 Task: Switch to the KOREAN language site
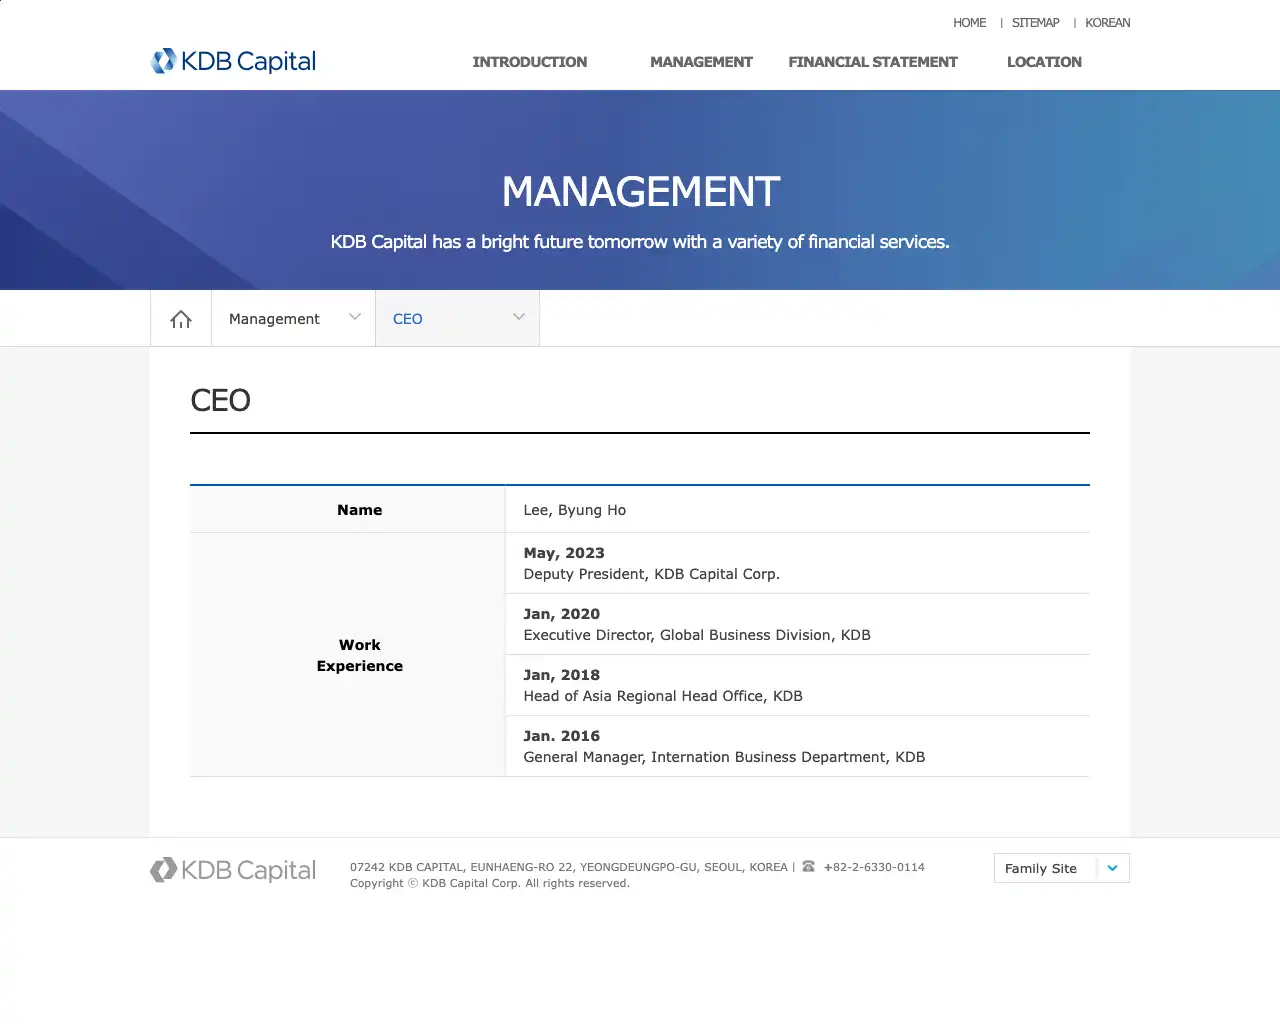click(x=1107, y=23)
